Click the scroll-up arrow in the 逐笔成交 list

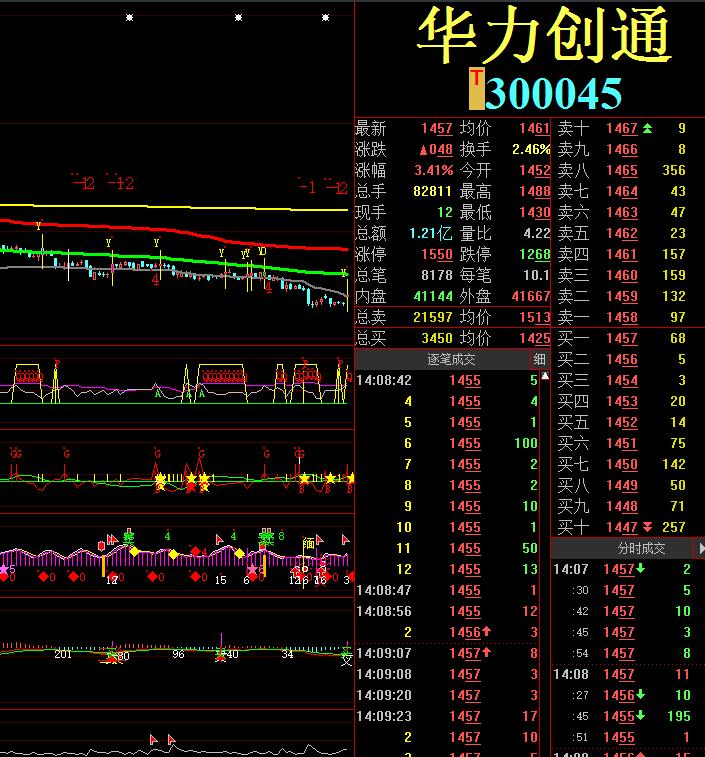coord(545,376)
